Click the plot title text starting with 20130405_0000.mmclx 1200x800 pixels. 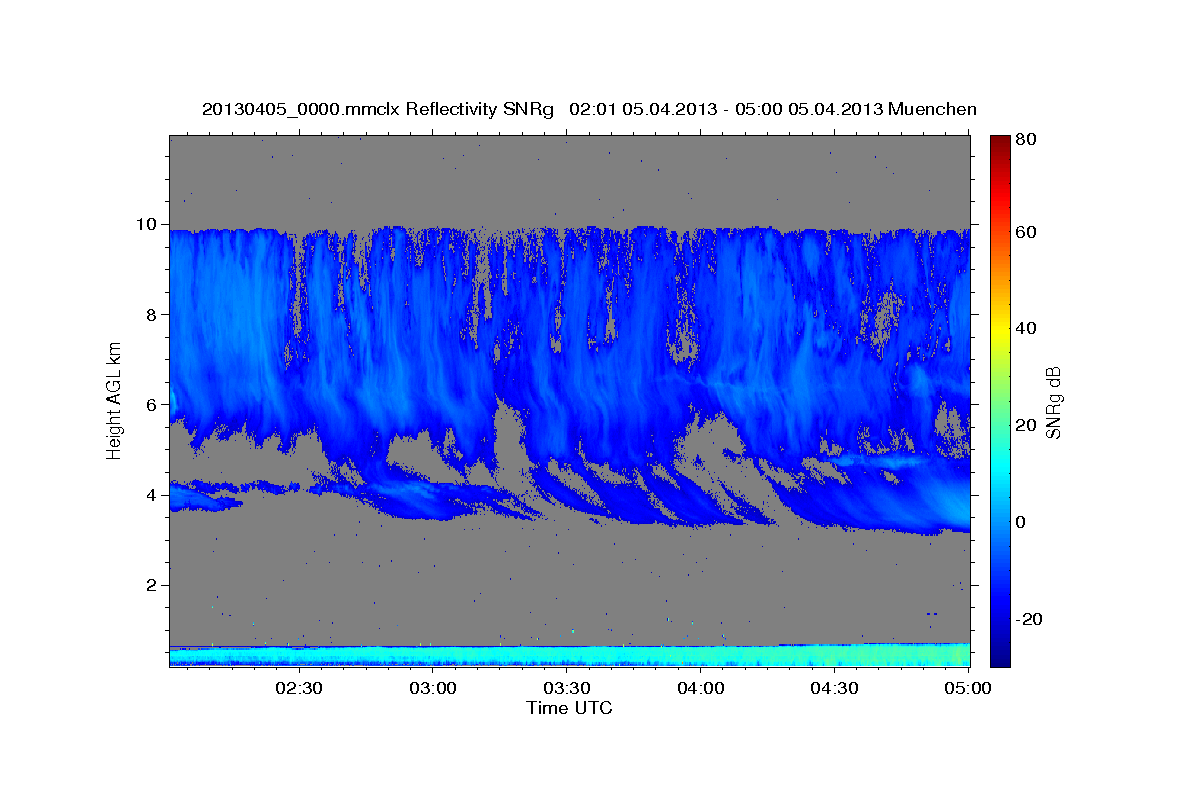[x=589, y=109]
